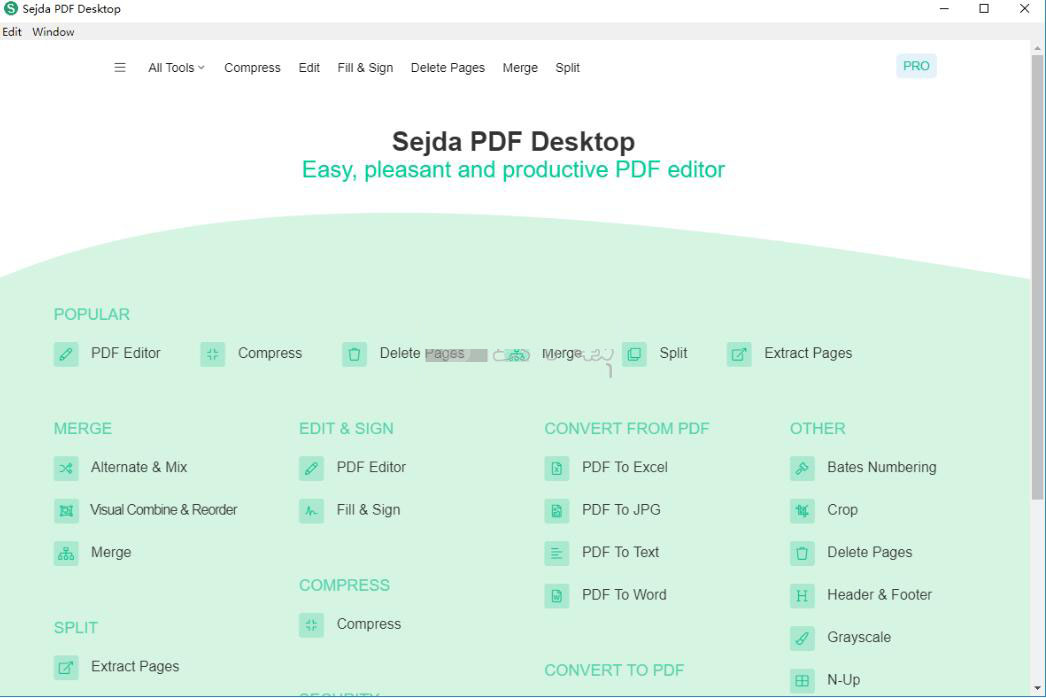Click the scrollbar down arrow
Image resolution: width=1046 pixels, height=698 pixels.
[x=1037, y=687]
